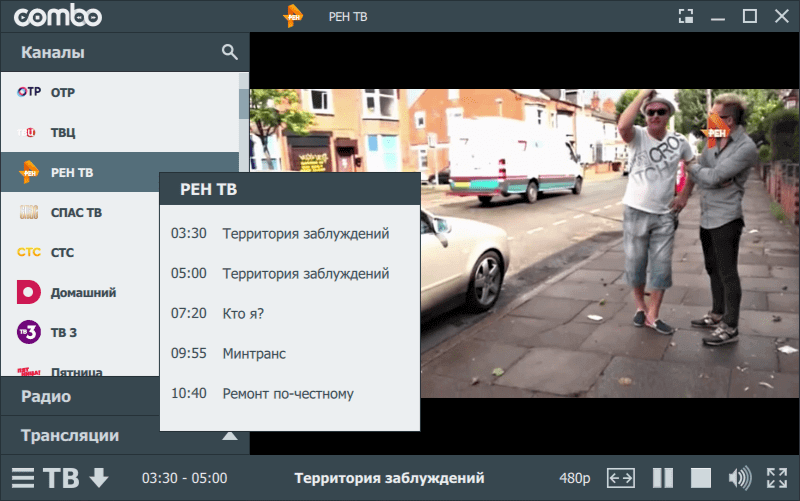
Task: Click the Домашний channel logo
Action: (29, 292)
